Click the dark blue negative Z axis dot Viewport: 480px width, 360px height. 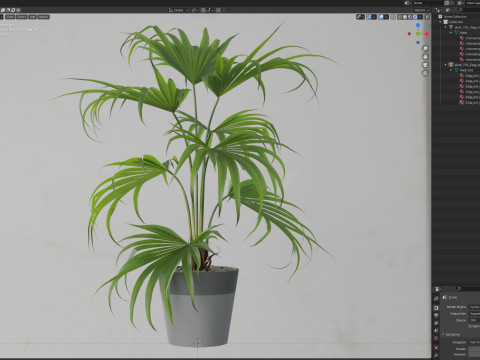pos(418,42)
